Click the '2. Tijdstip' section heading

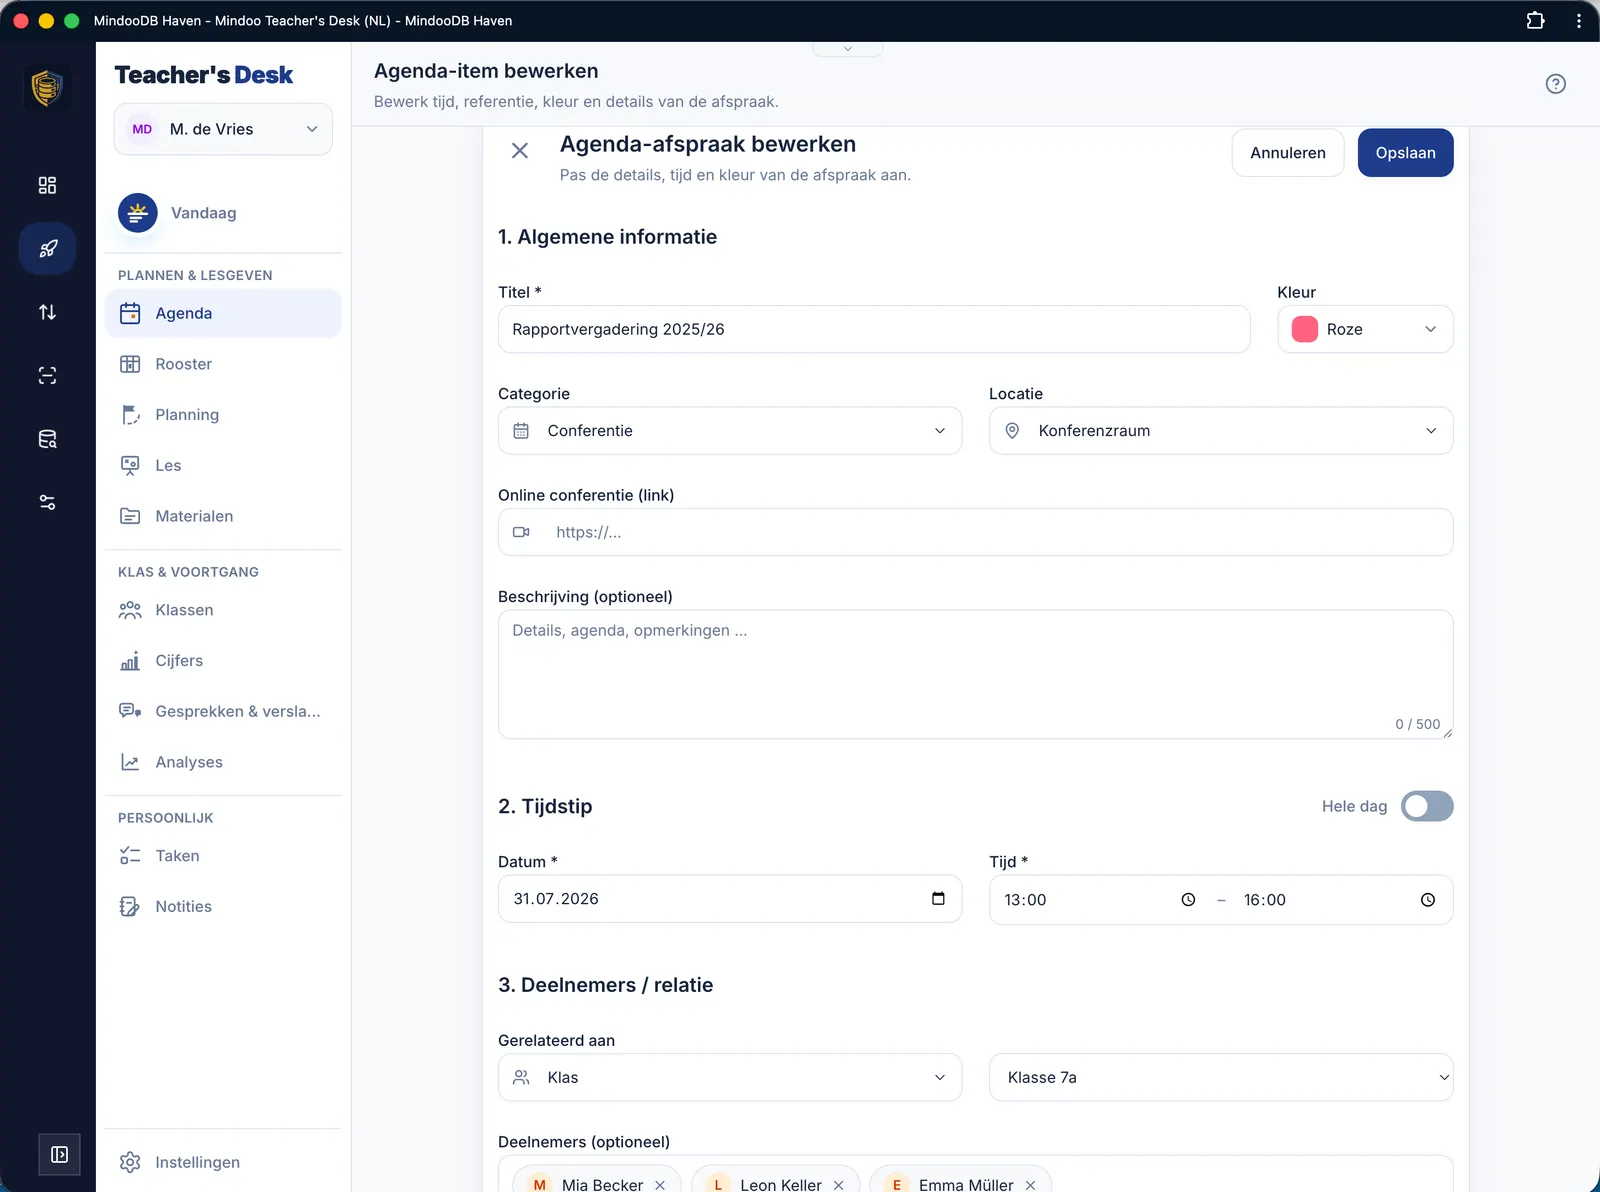point(545,806)
